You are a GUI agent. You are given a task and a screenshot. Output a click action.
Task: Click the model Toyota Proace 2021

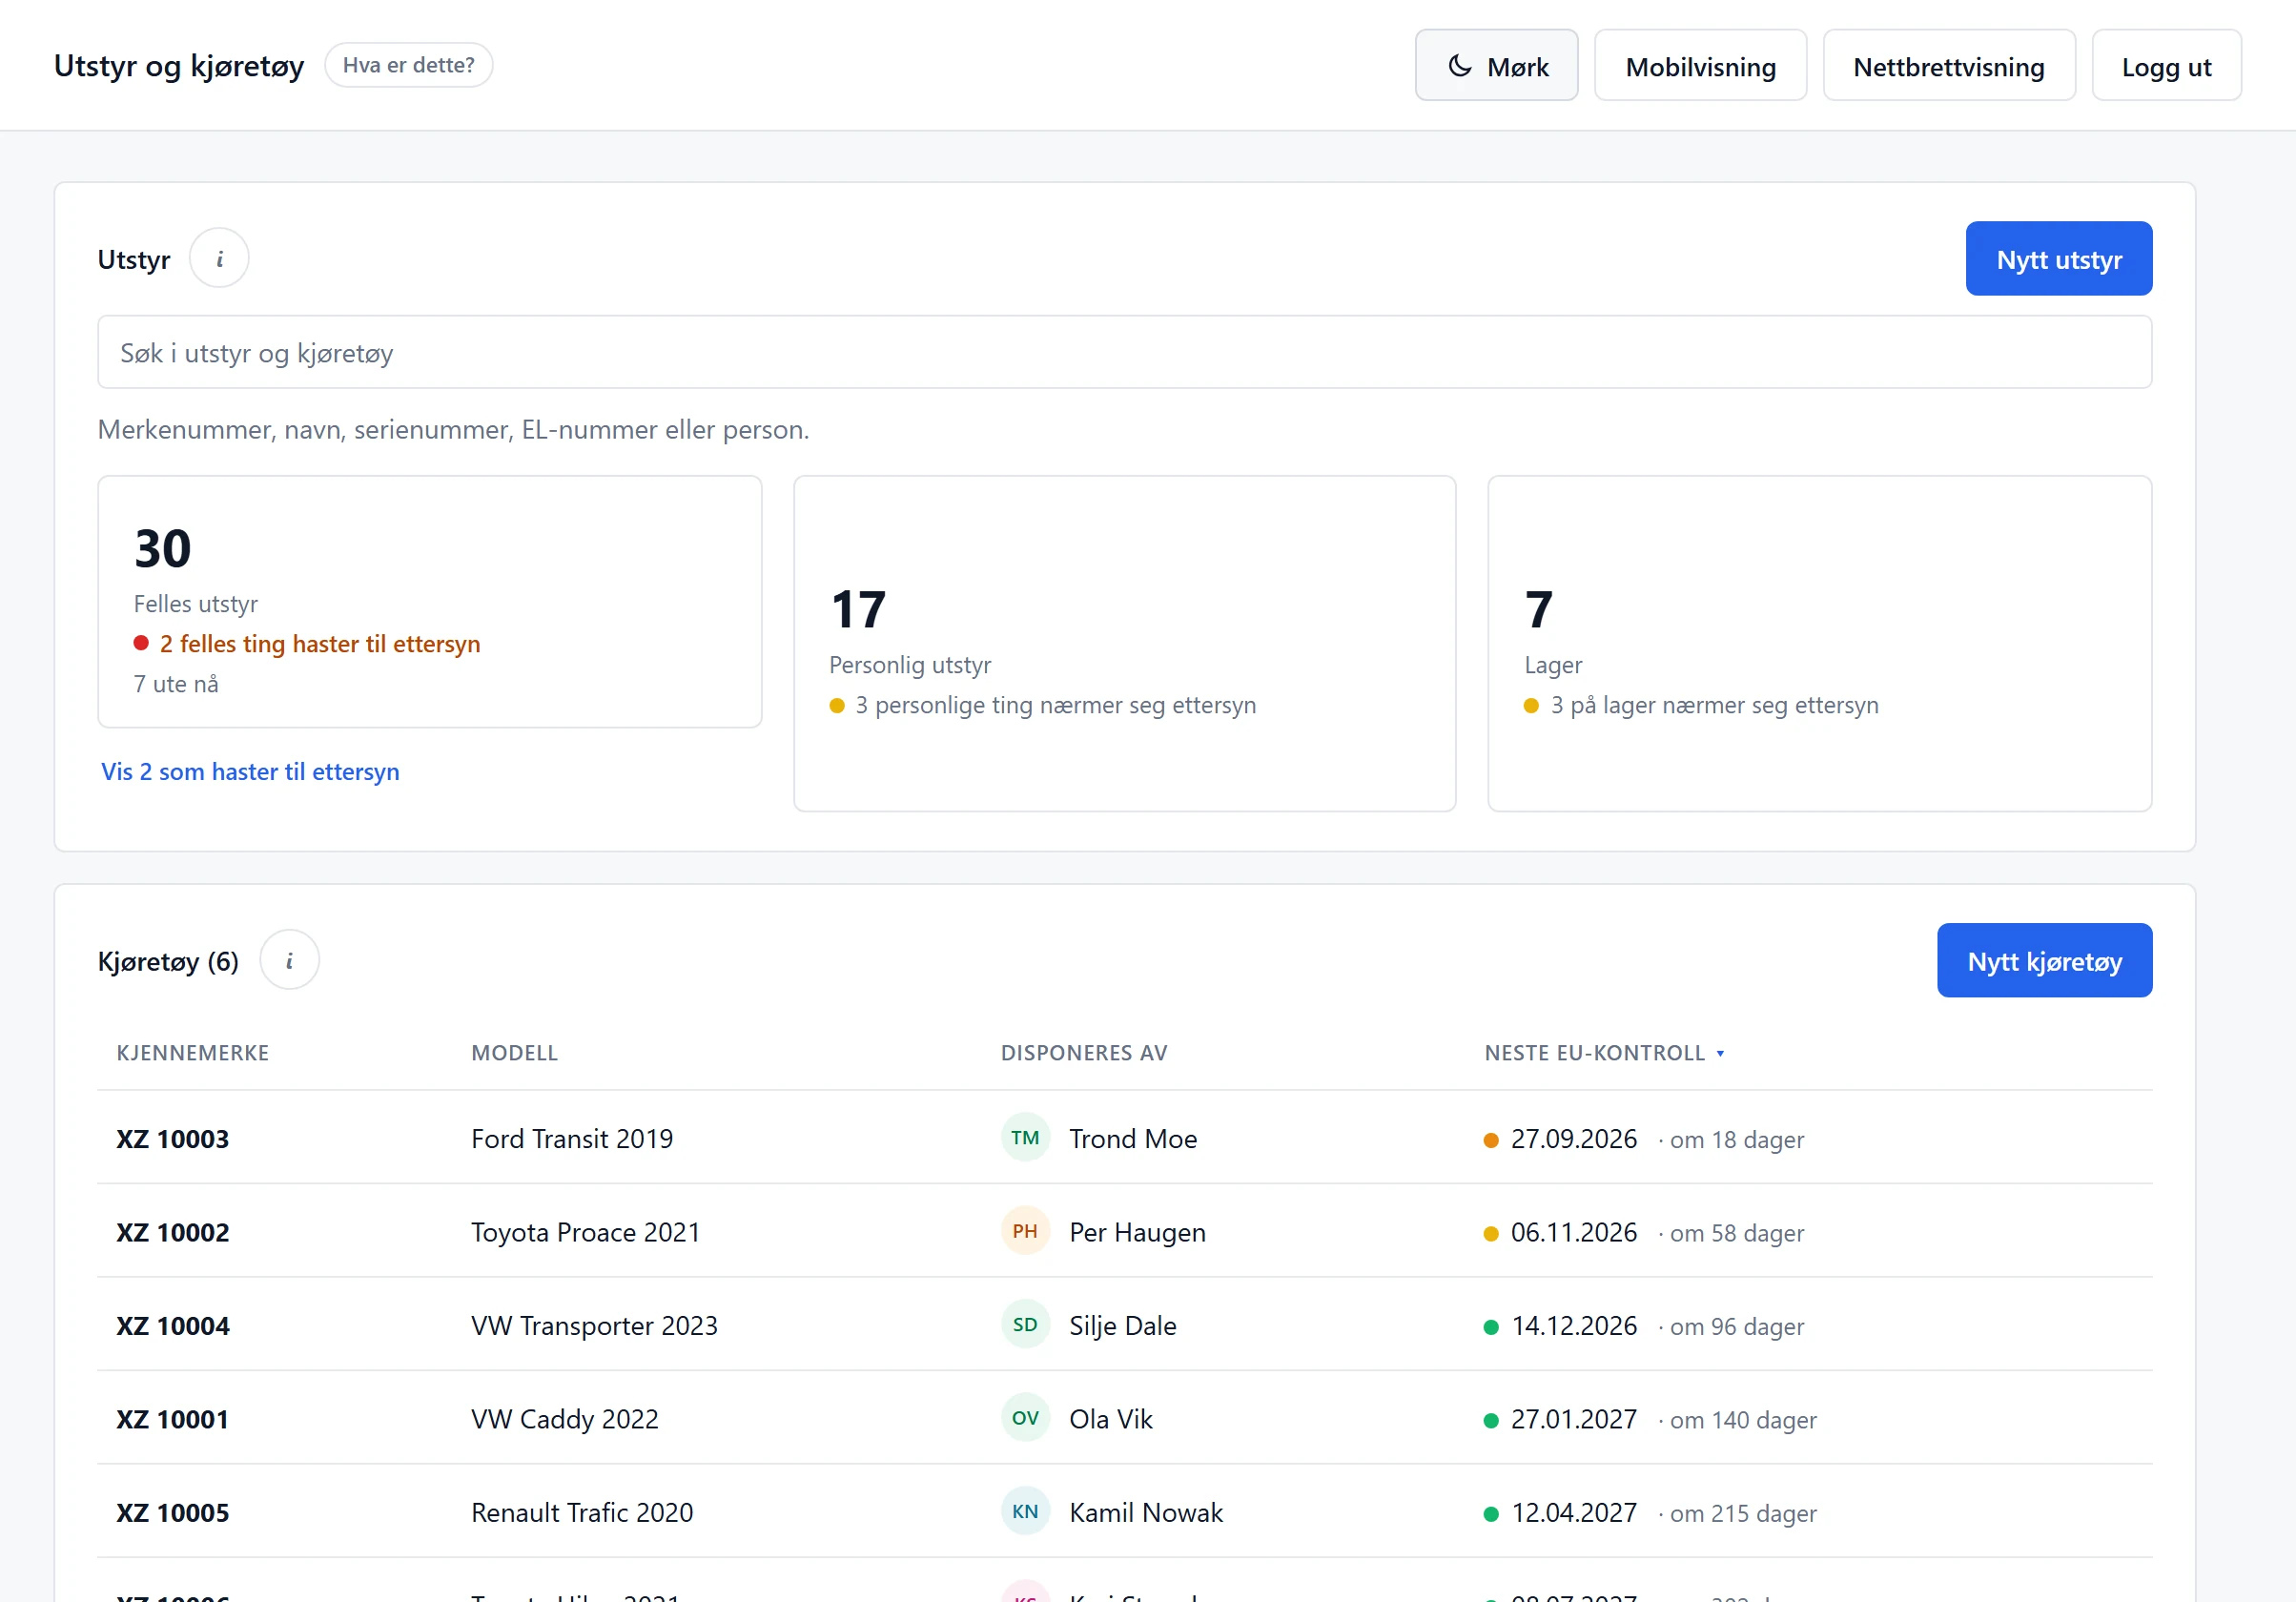click(x=586, y=1232)
